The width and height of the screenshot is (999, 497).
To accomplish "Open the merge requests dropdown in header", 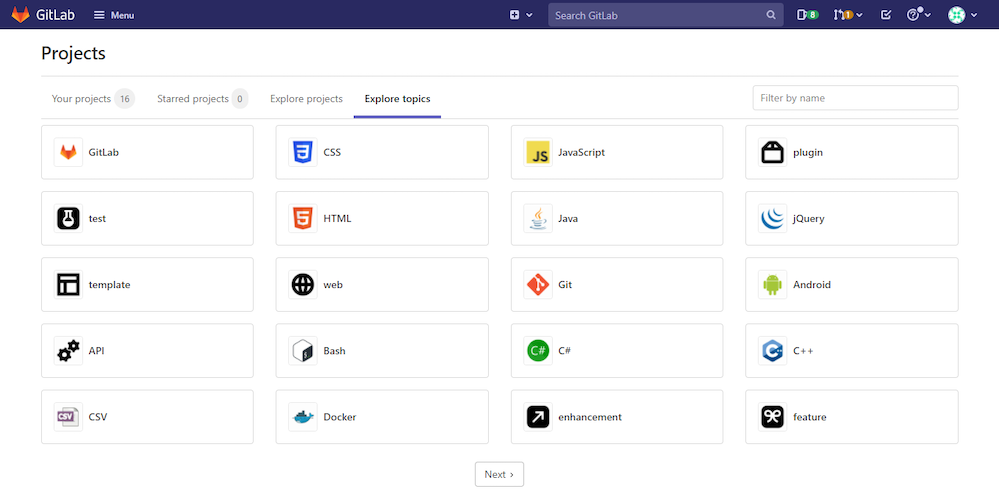I will (x=848, y=15).
